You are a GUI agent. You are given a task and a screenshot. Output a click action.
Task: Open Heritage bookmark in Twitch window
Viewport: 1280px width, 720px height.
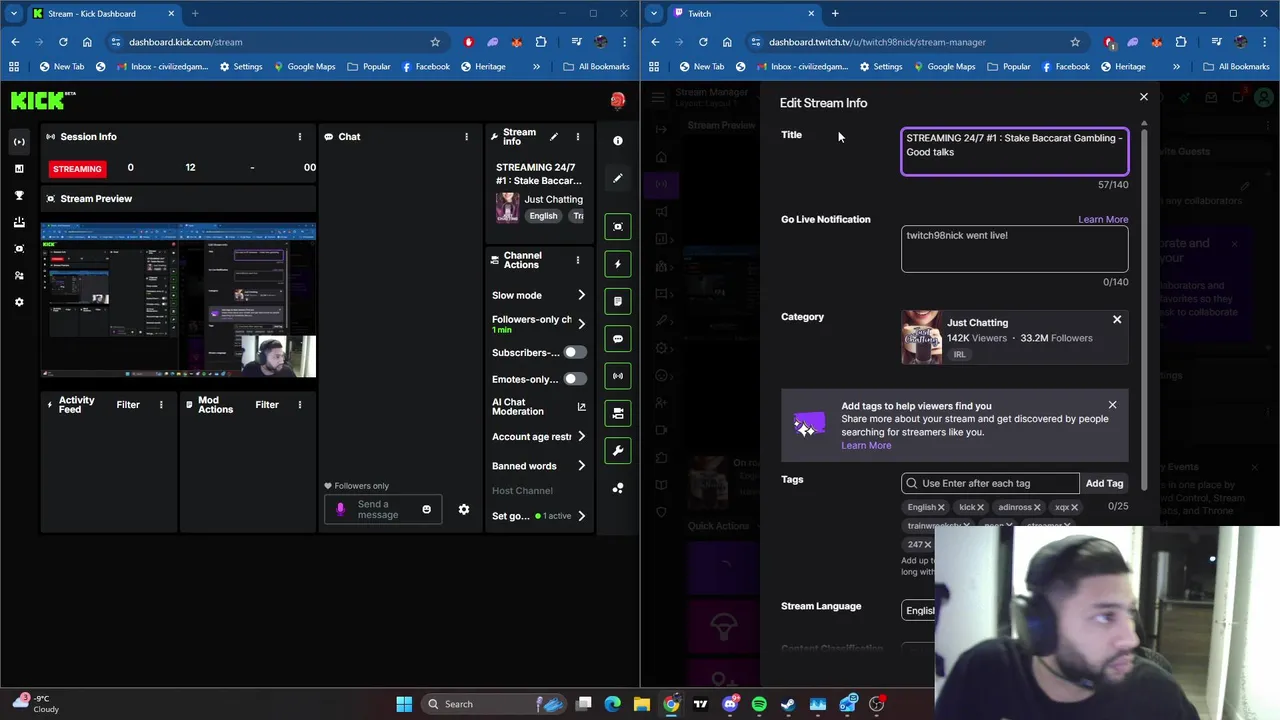[1123, 67]
